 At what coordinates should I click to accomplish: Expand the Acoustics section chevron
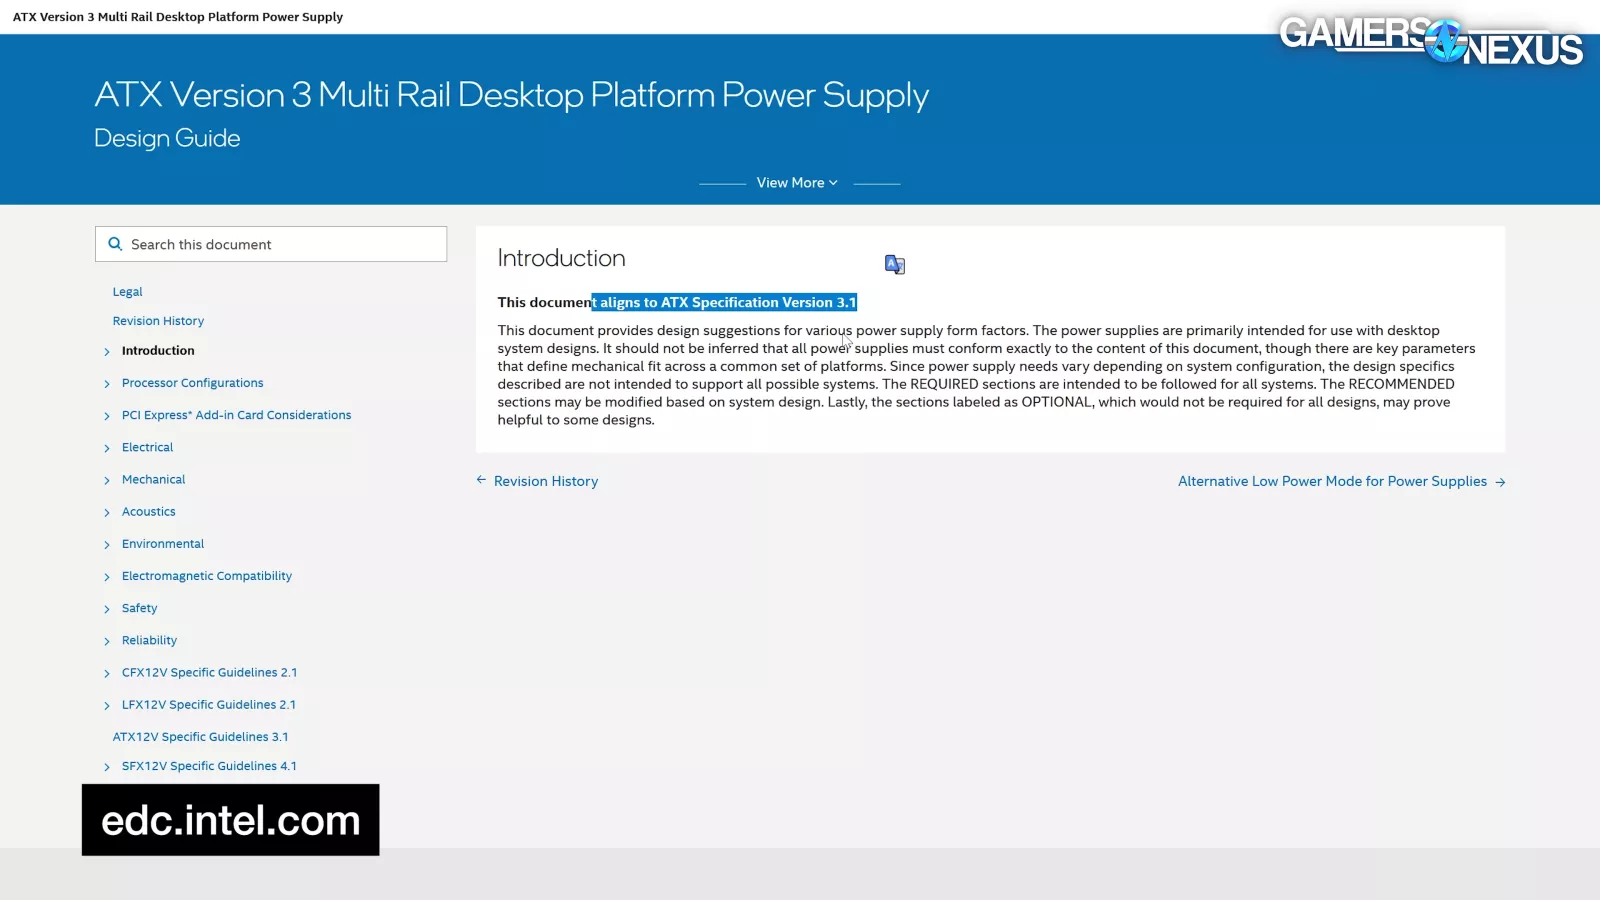pyautogui.click(x=107, y=512)
